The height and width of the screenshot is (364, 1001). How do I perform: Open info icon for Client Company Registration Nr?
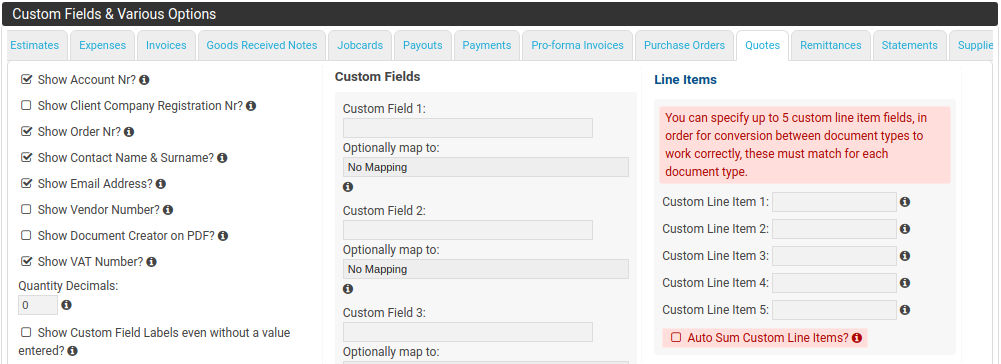[251, 106]
